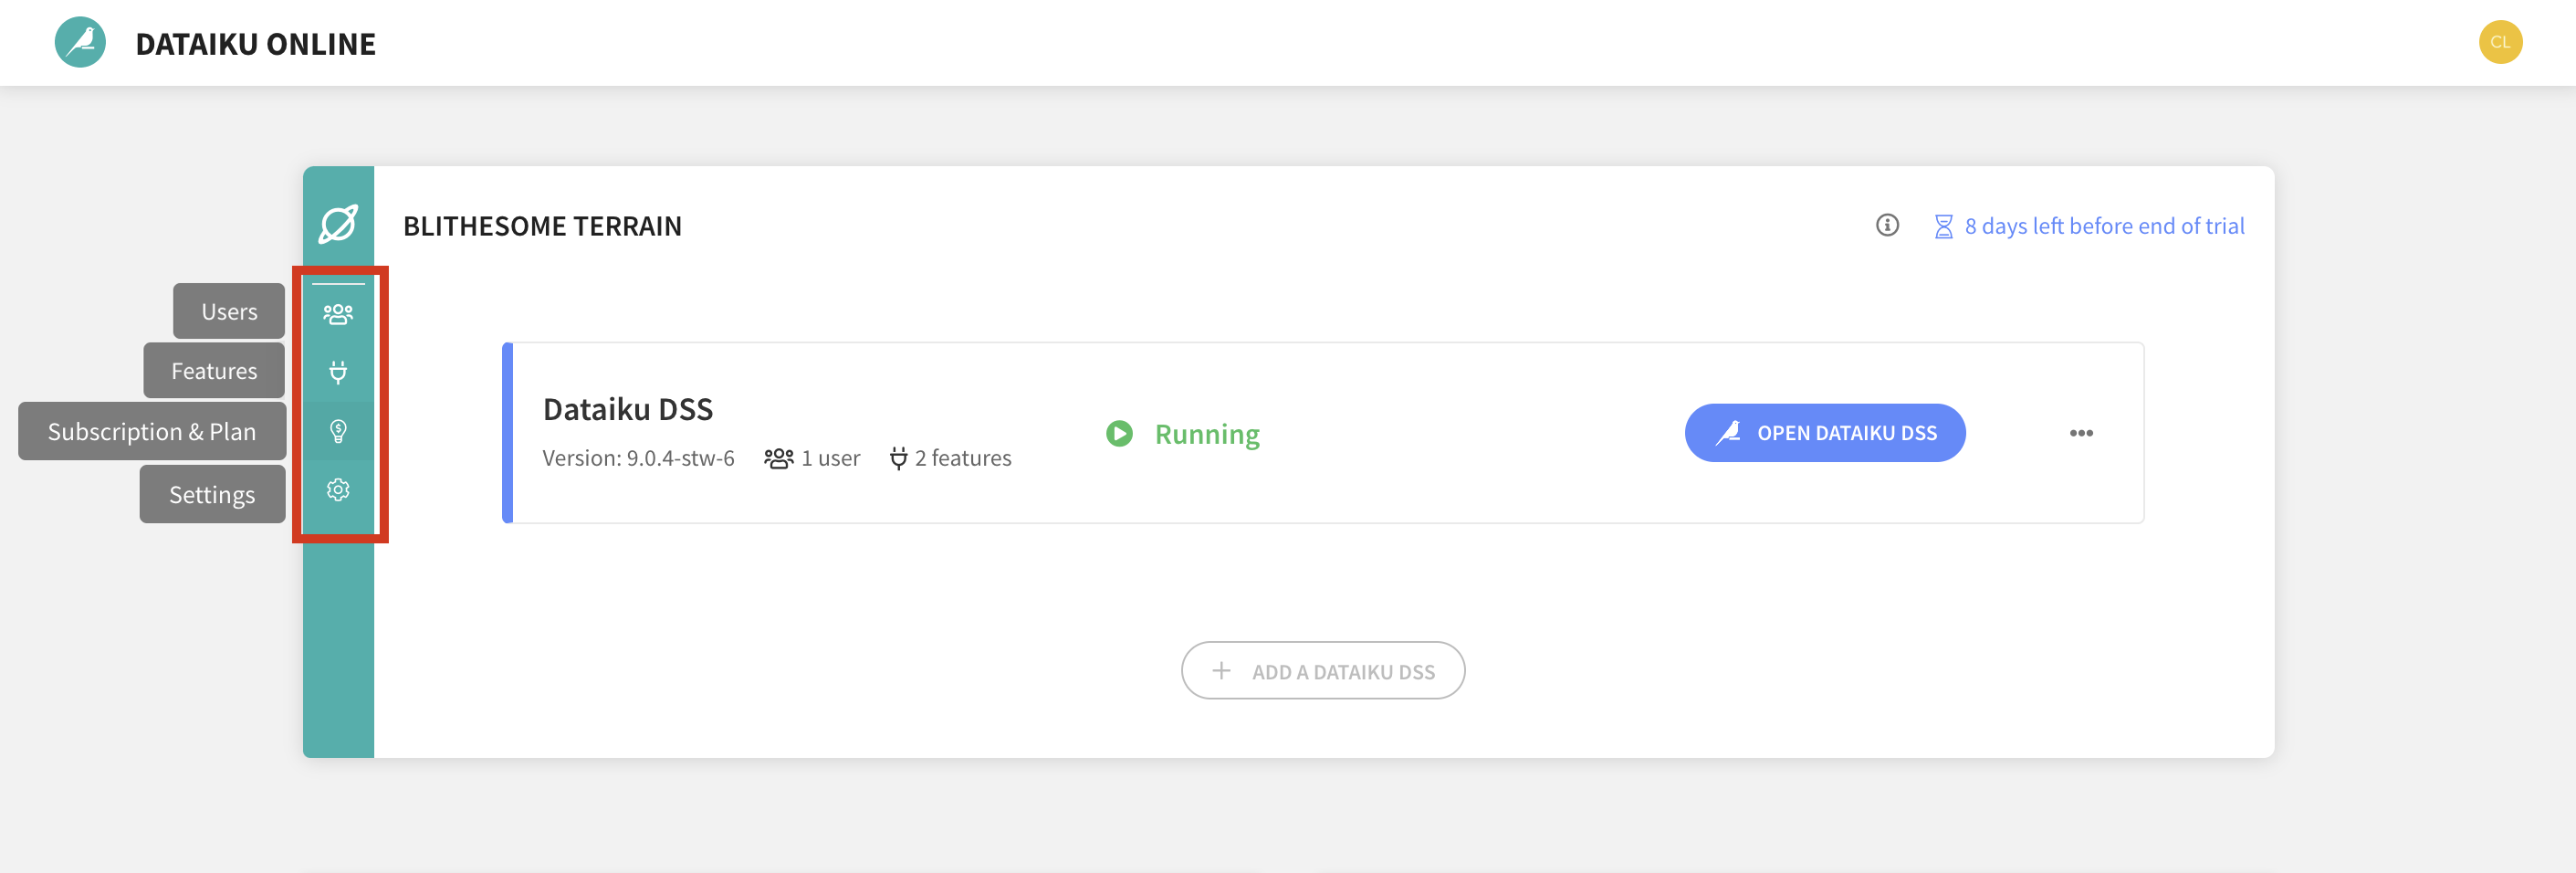Open Subscription & Plan lightbulb icon
Screen dimensions: 2576x873
pos(338,431)
